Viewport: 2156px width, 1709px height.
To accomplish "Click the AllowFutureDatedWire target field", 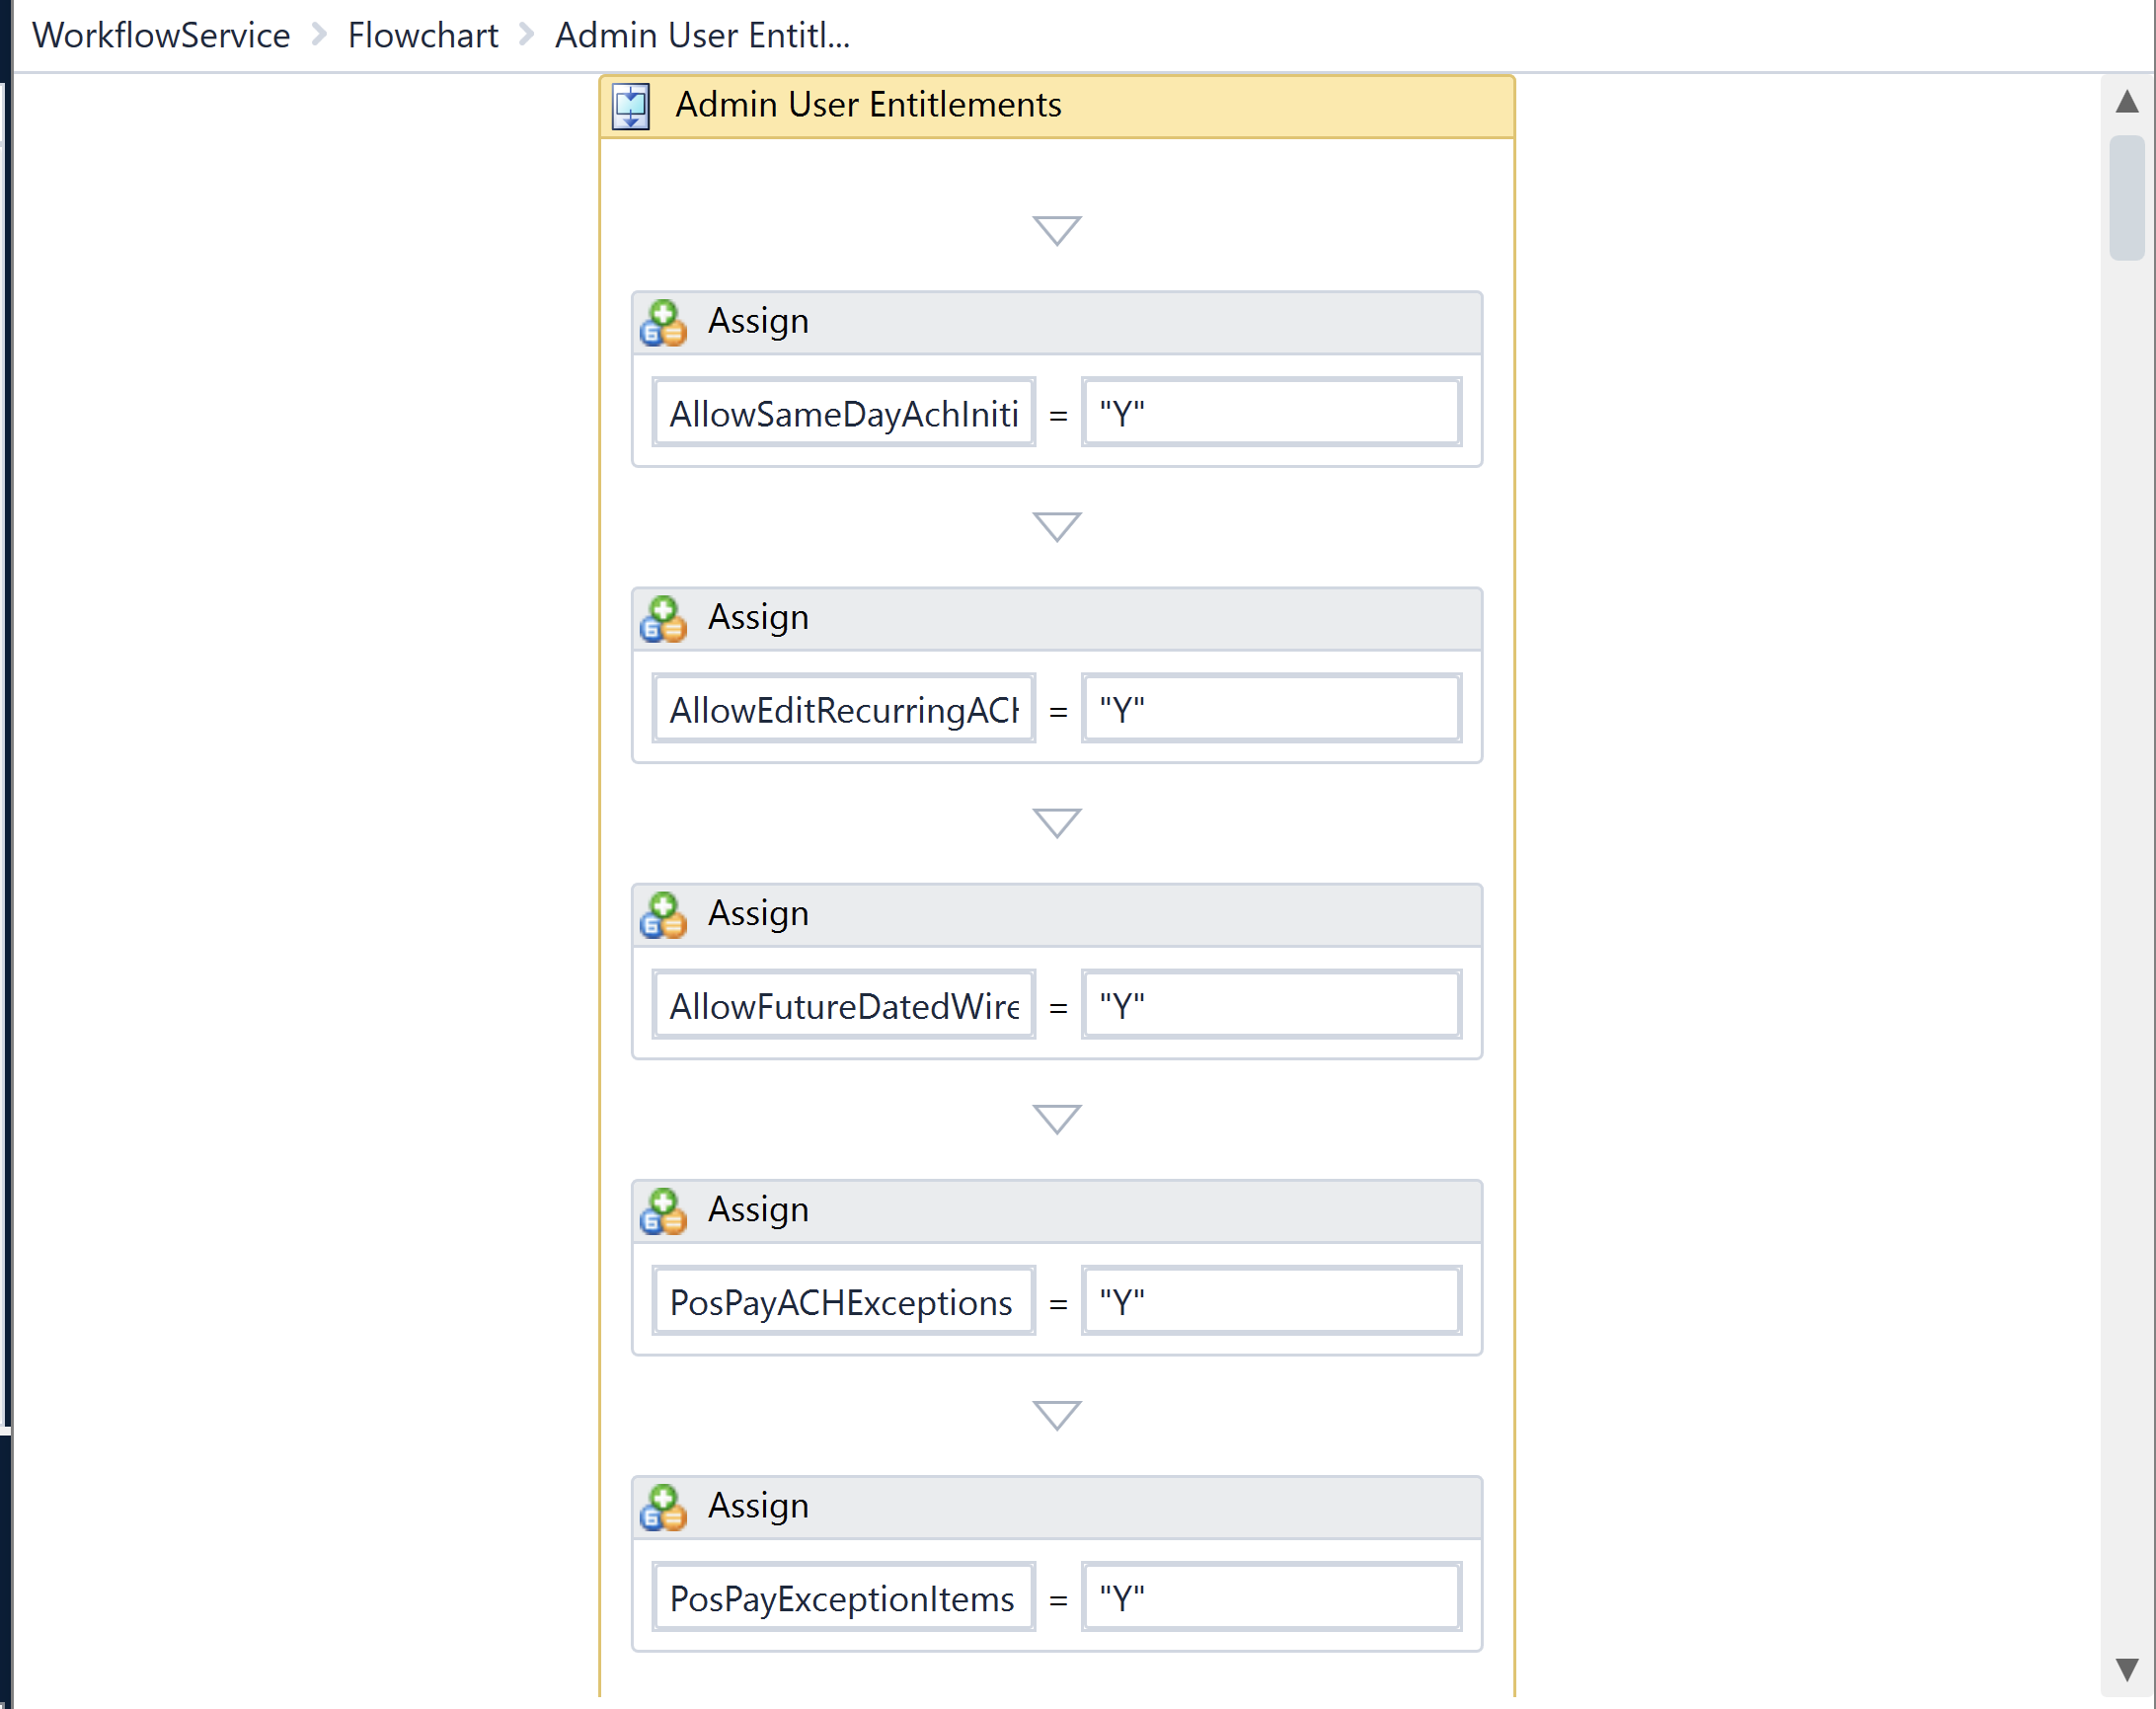I will [x=843, y=1005].
